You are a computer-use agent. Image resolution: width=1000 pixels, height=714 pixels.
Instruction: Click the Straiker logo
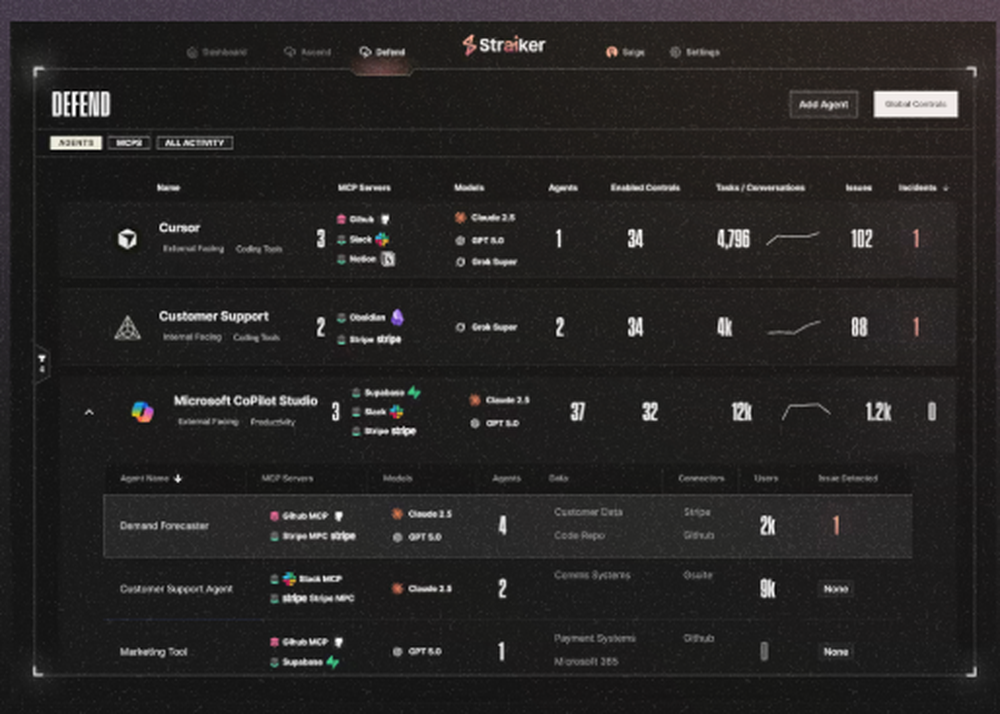tap(504, 45)
